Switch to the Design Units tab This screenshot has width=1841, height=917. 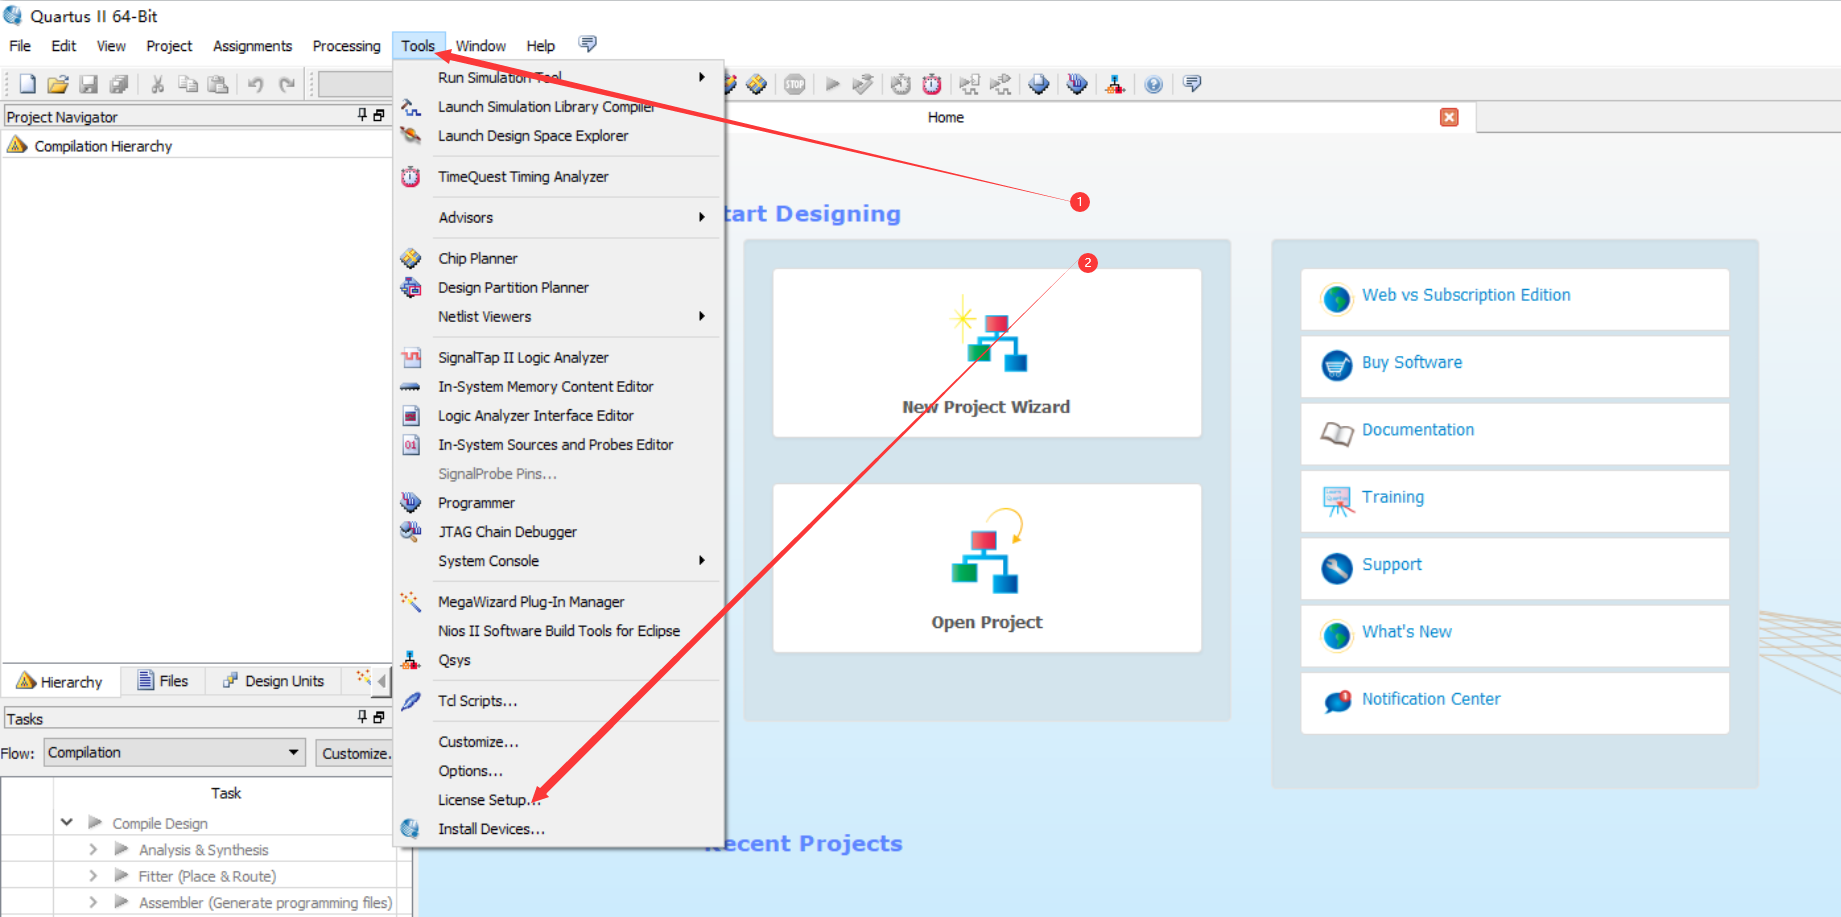click(x=273, y=681)
